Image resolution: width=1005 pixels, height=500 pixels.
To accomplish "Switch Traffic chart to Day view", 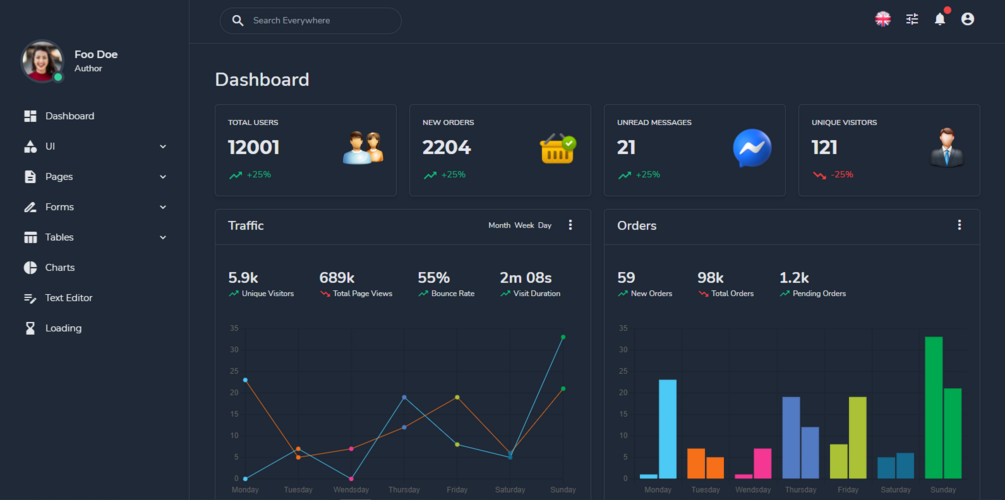I will click(545, 226).
